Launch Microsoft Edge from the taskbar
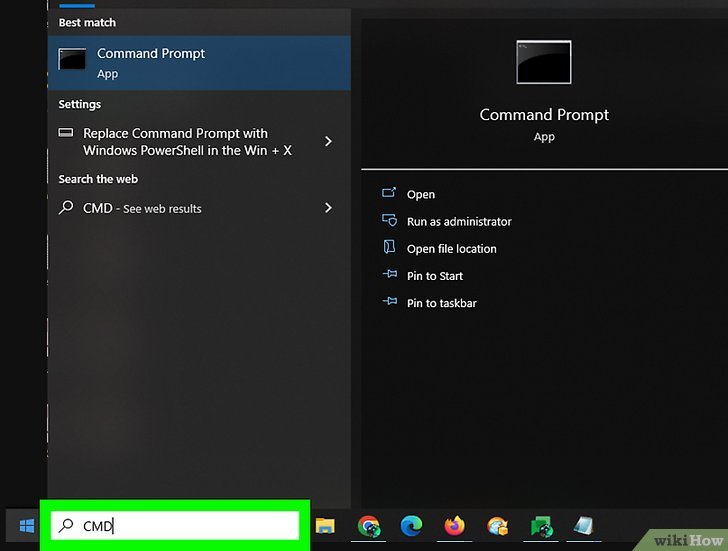Screen dimensions: 728x551 pyautogui.click(x=411, y=526)
